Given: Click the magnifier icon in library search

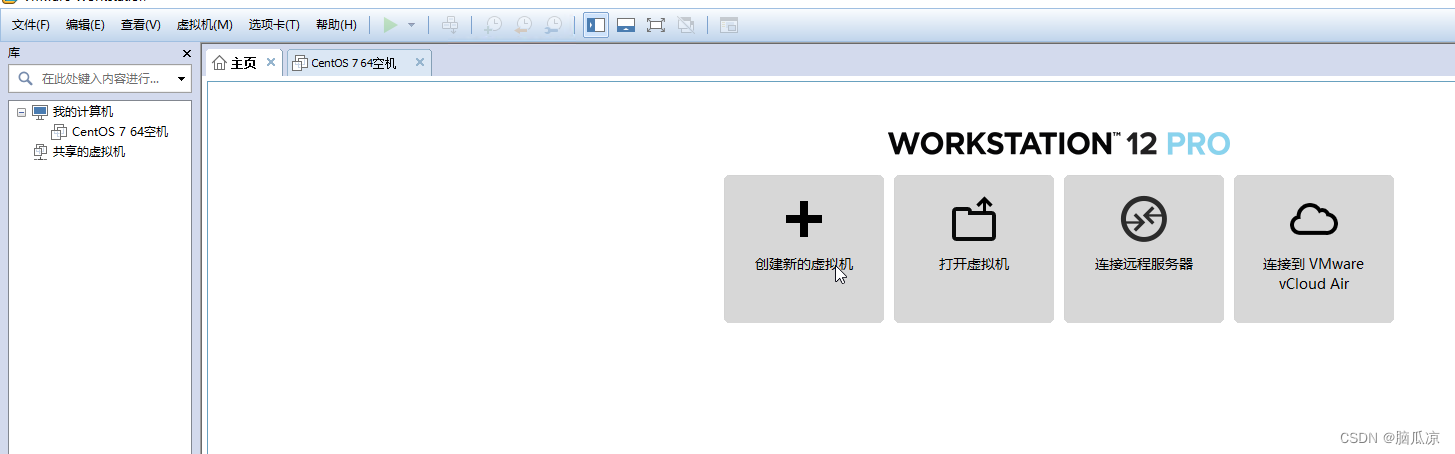Looking at the screenshot, I should 26,78.
